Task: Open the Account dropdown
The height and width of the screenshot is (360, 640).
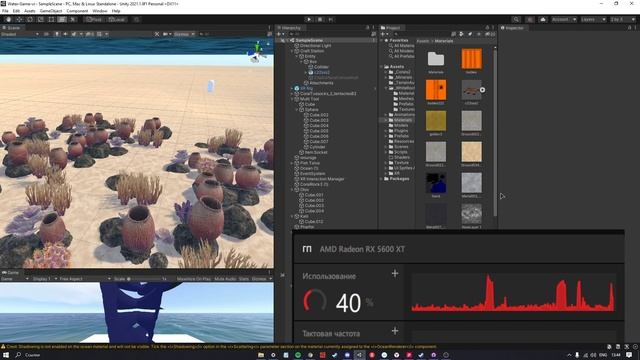Action: [564, 19]
